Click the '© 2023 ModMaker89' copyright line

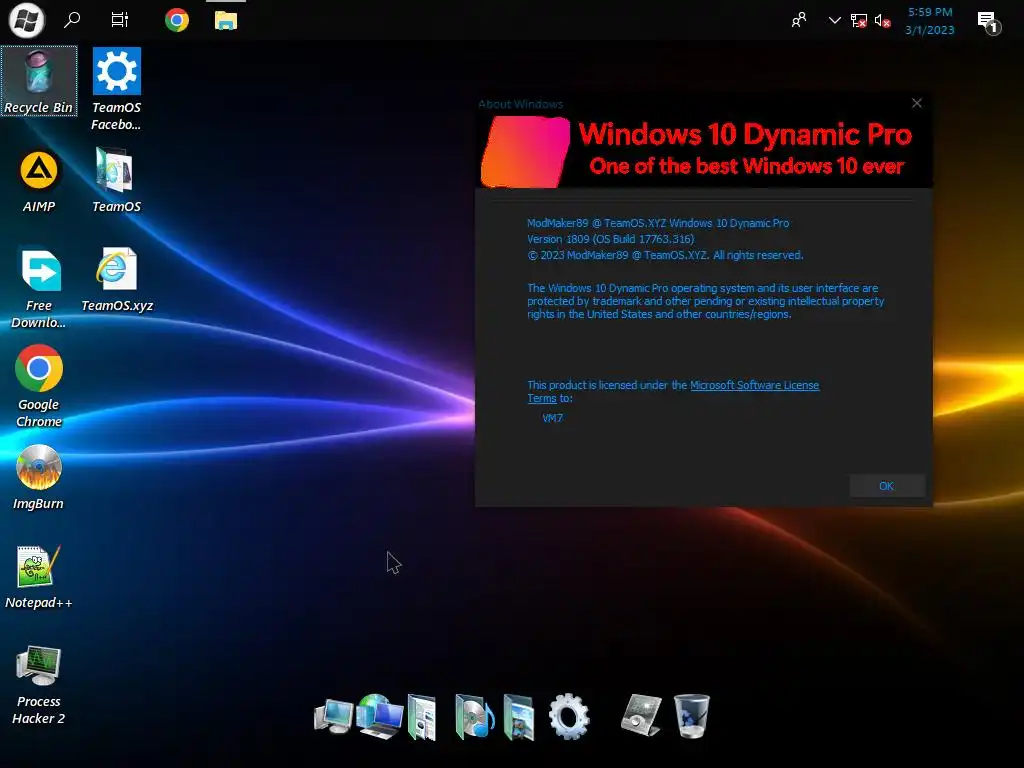click(665, 255)
